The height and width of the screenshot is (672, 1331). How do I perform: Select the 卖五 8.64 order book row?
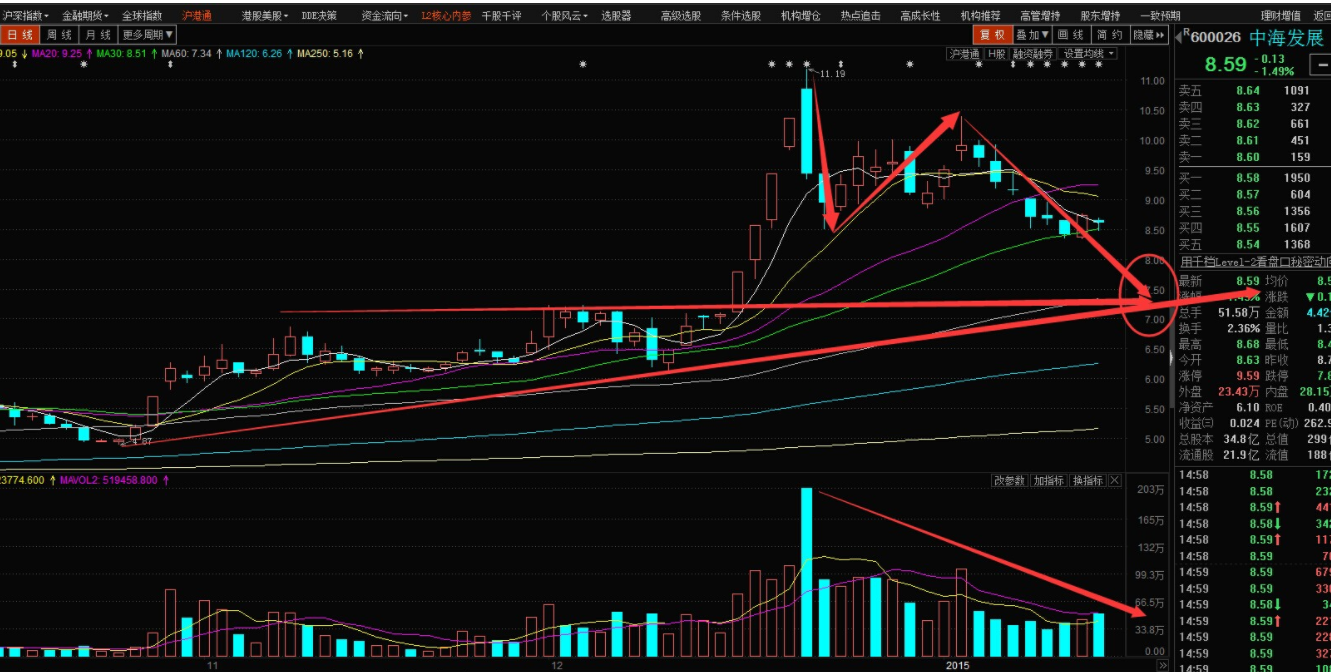pos(1254,90)
